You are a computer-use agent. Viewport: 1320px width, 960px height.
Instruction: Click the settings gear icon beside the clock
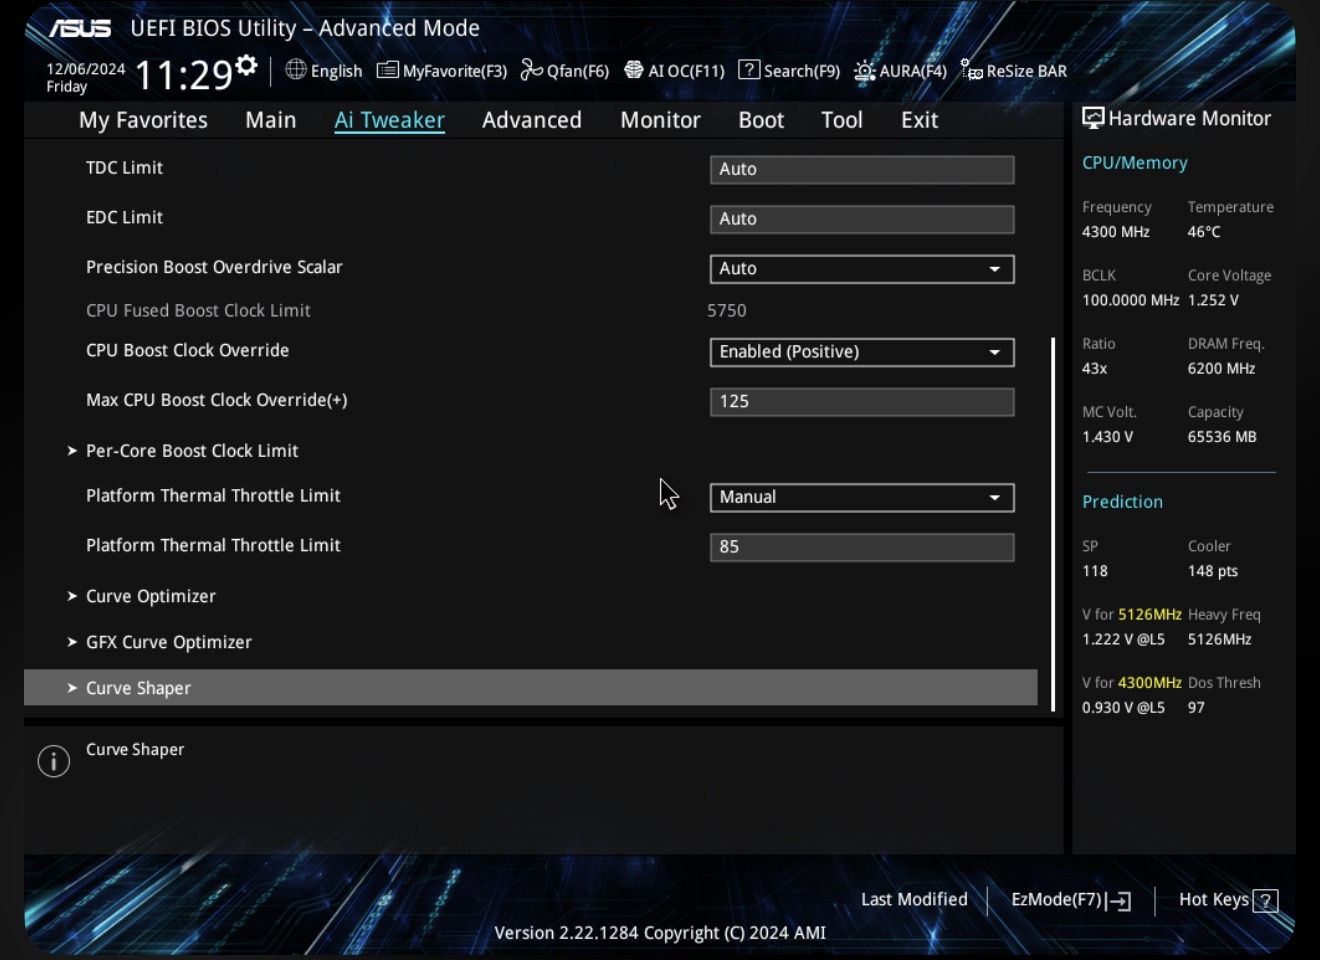click(246, 66)
